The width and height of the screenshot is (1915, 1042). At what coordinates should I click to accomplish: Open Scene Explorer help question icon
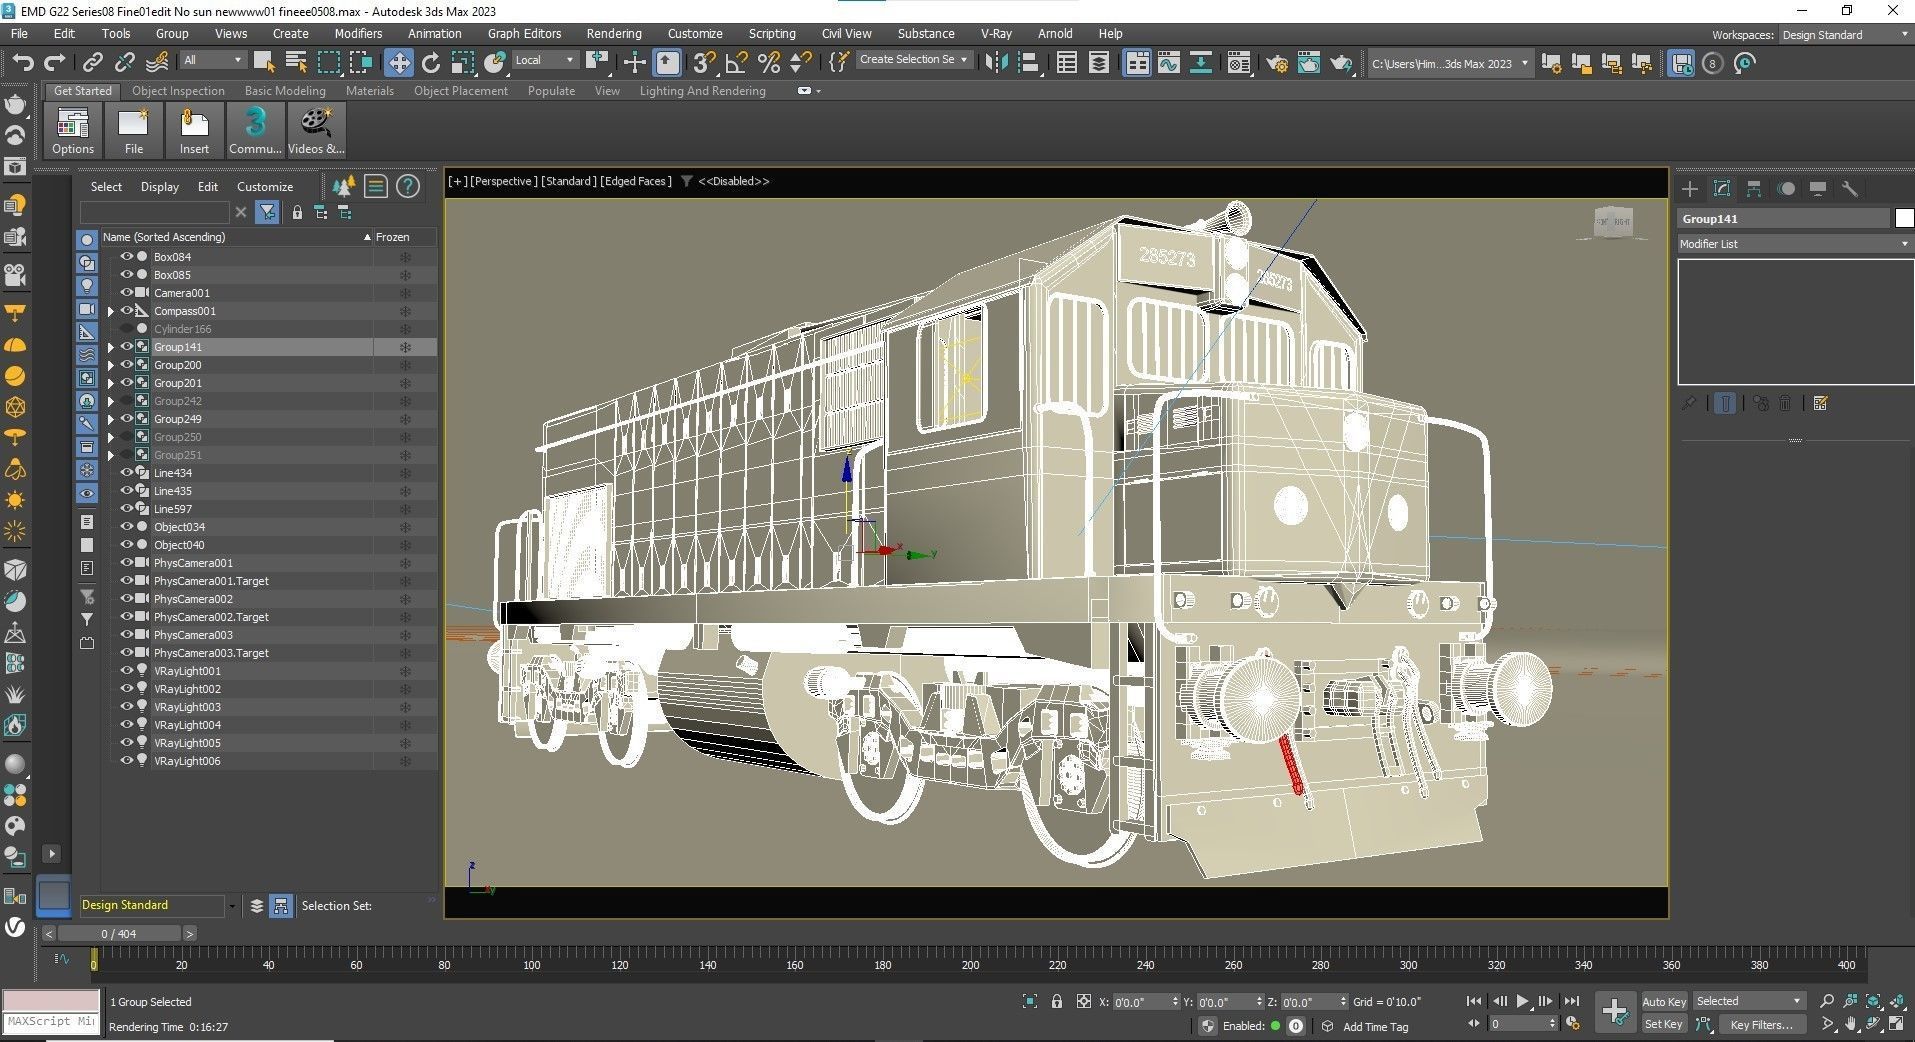(408, 186)
